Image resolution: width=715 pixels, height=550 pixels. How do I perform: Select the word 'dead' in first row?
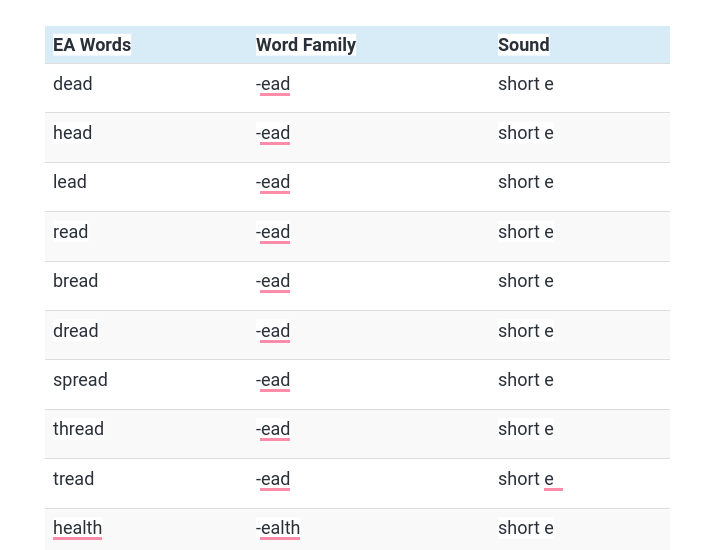73,84
